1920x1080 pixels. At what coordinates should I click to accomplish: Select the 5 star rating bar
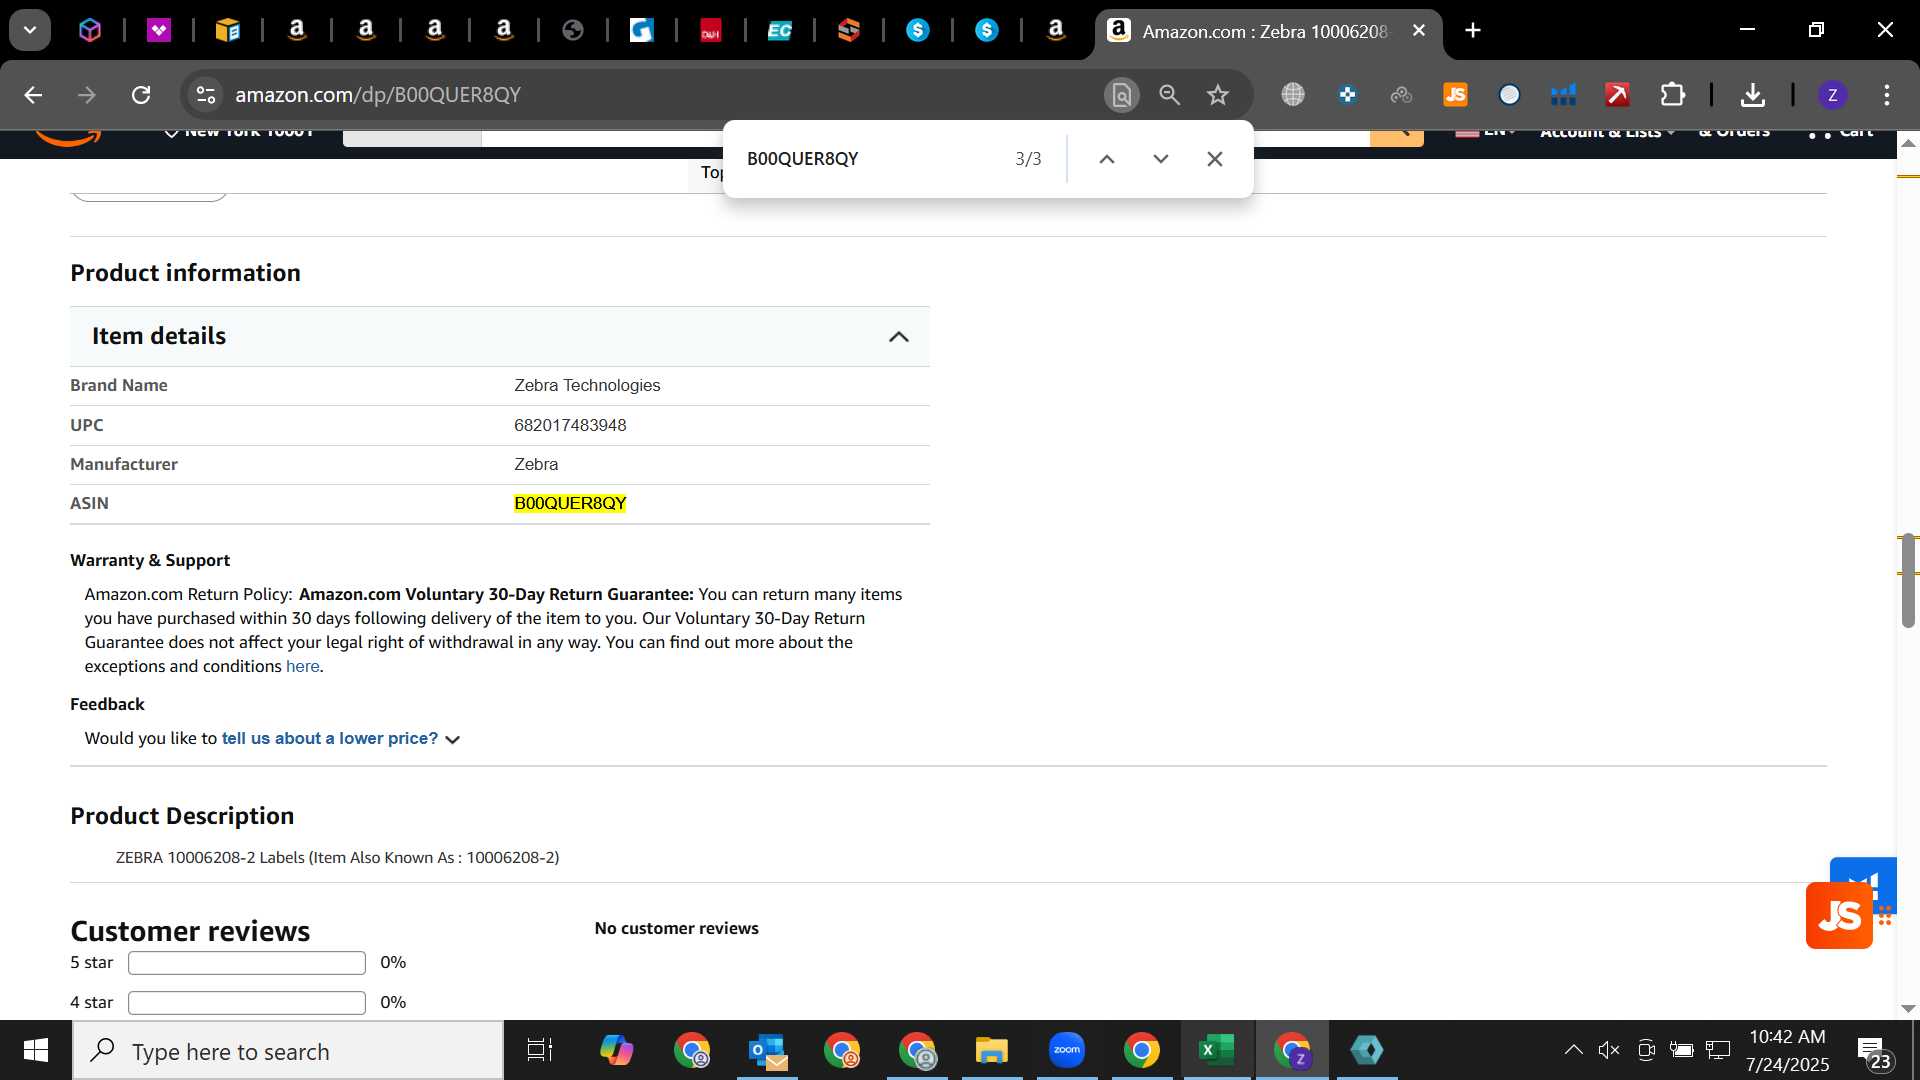point(247,963)
